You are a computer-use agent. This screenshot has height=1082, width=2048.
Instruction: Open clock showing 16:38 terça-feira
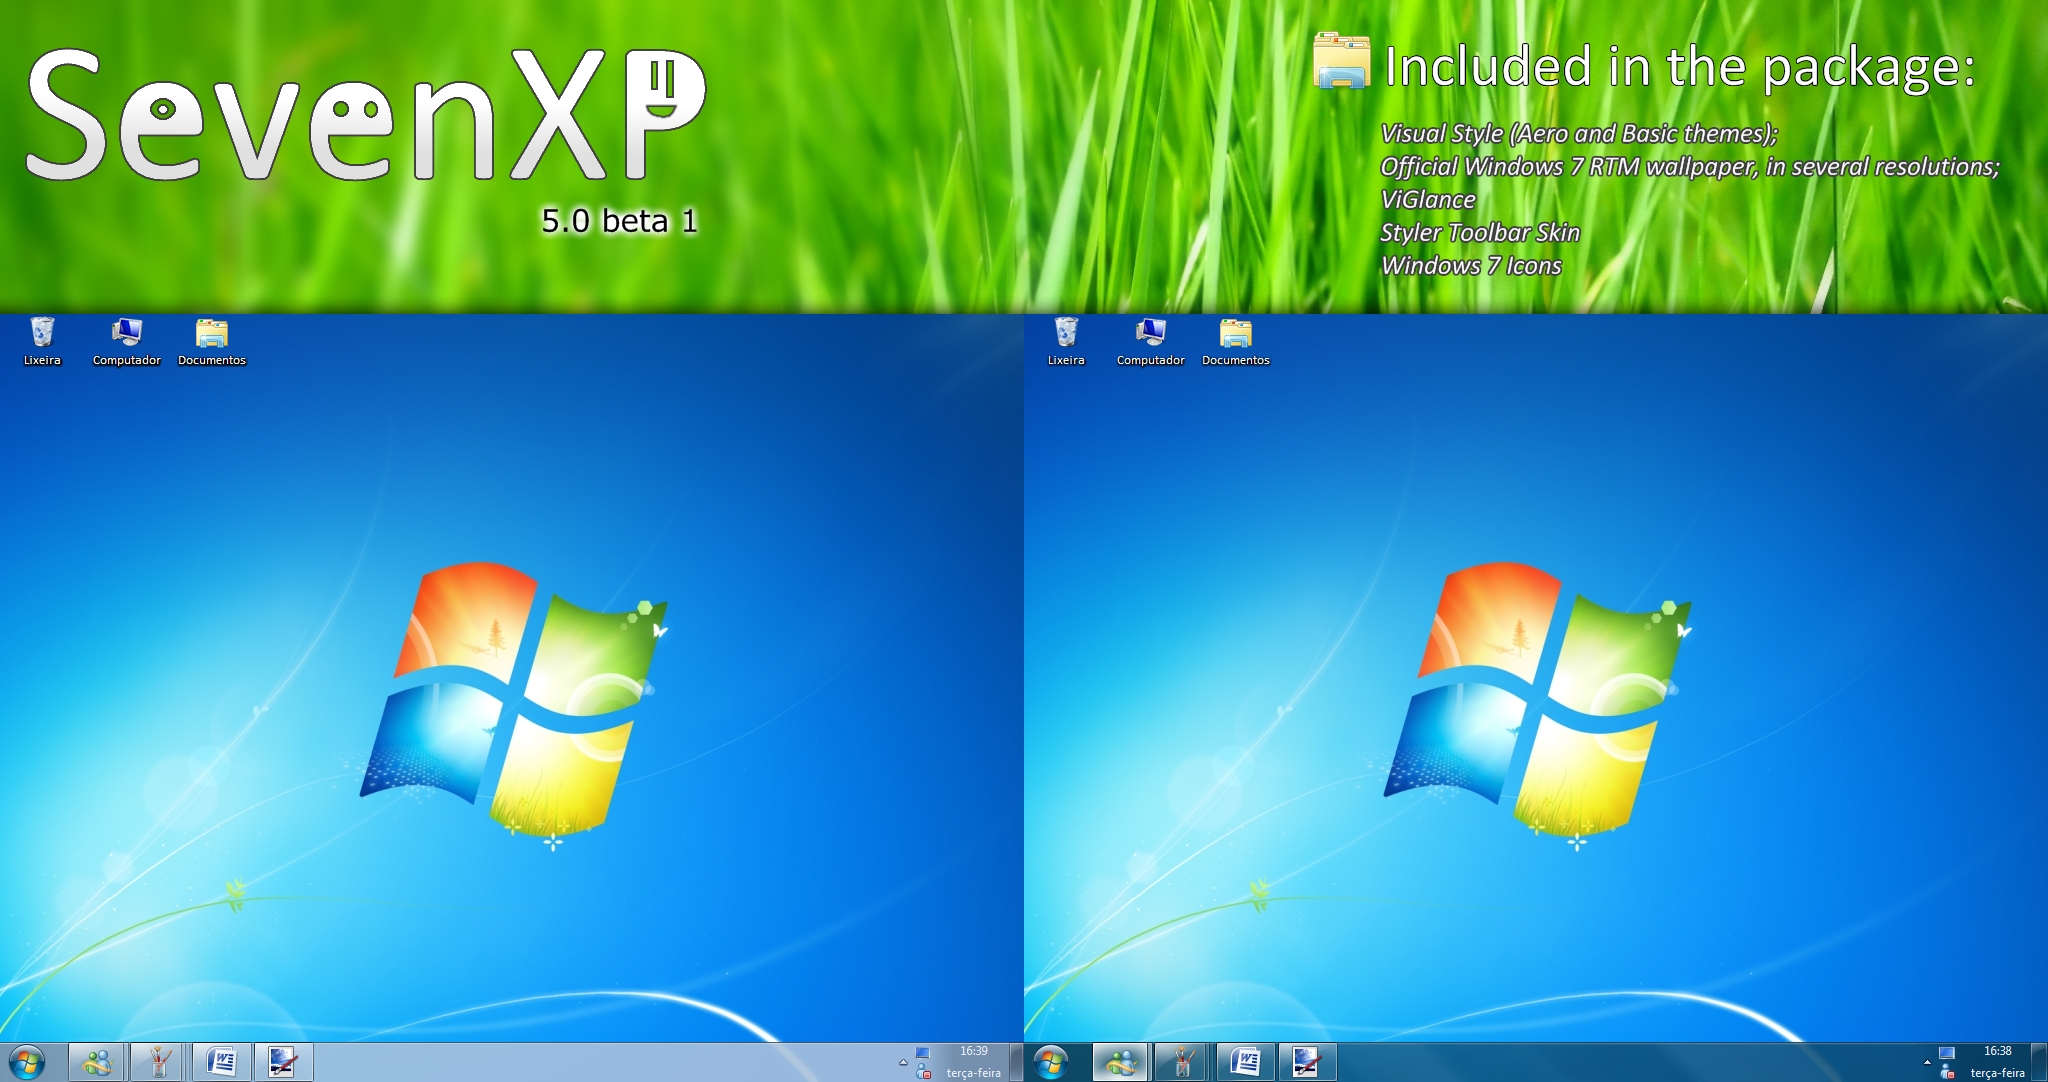(x=1997, y=1062)
